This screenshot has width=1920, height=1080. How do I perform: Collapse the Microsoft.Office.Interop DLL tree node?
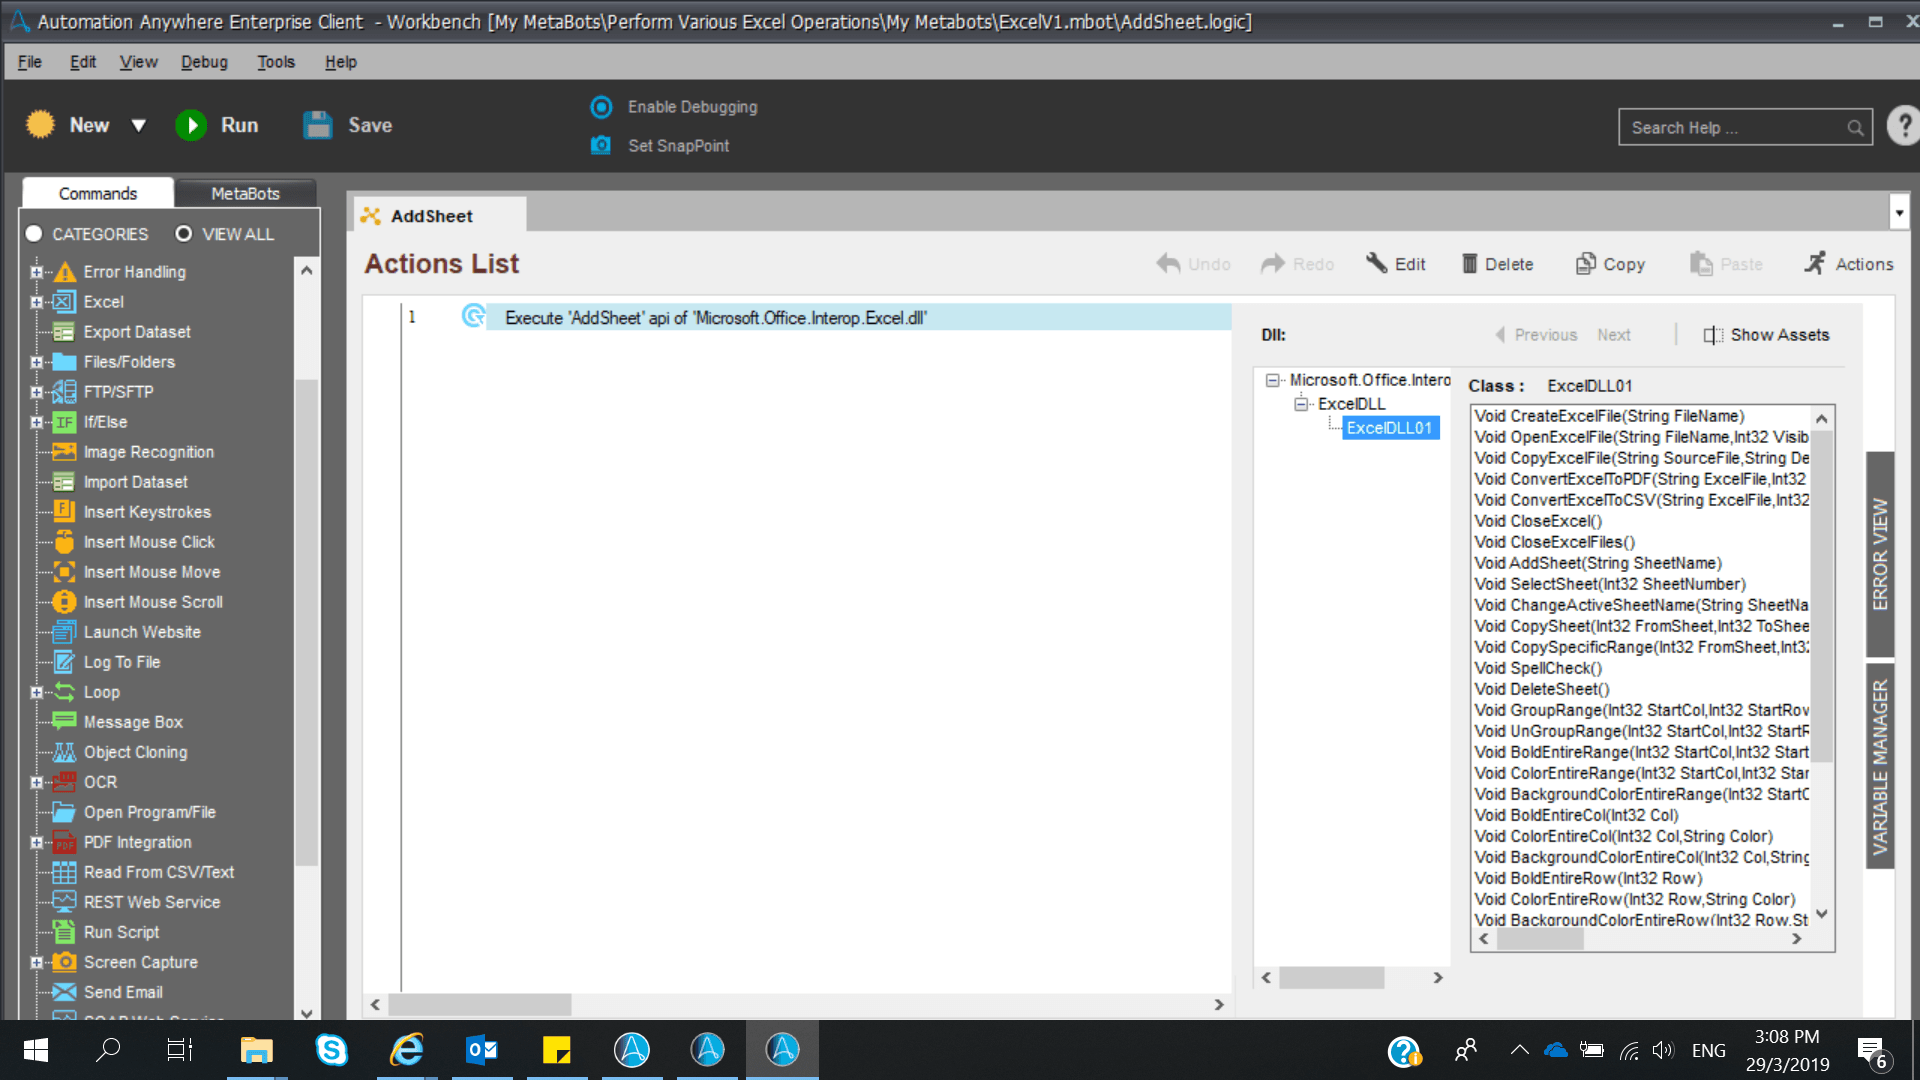(1272, 380)
